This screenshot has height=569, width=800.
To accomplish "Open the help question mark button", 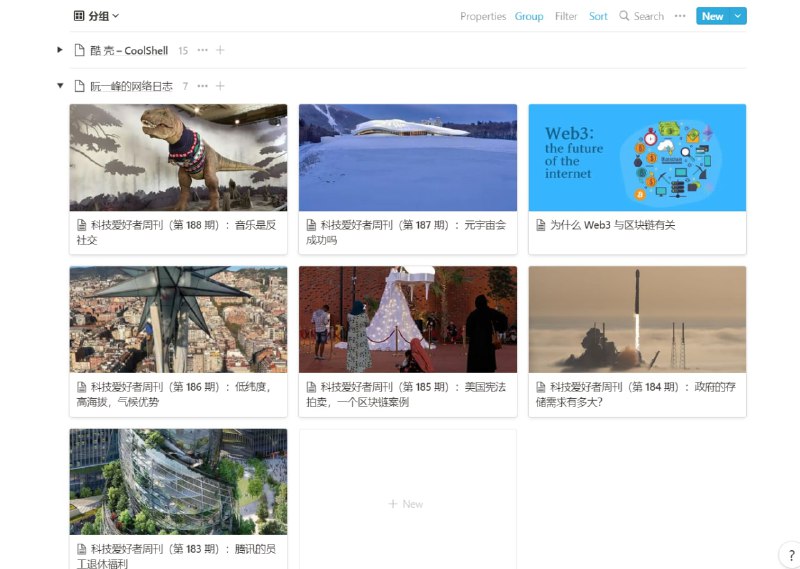I will point(791,556).
